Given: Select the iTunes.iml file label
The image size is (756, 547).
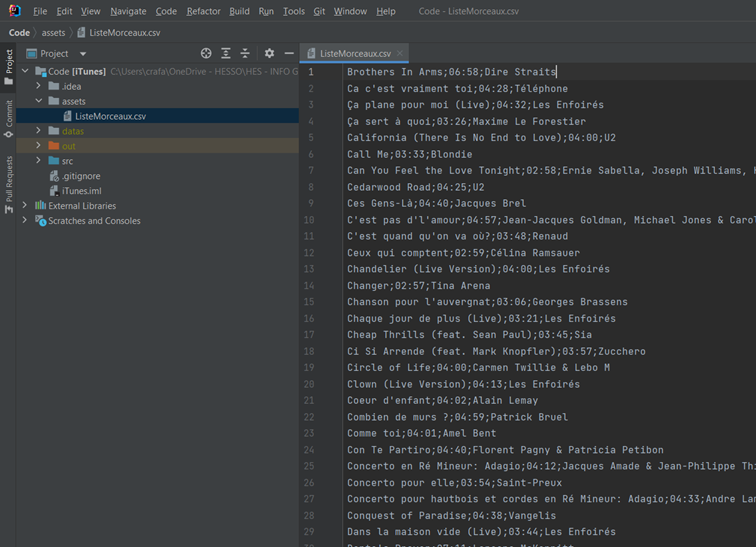Looking at the screenshot, I should coord(81,191).
